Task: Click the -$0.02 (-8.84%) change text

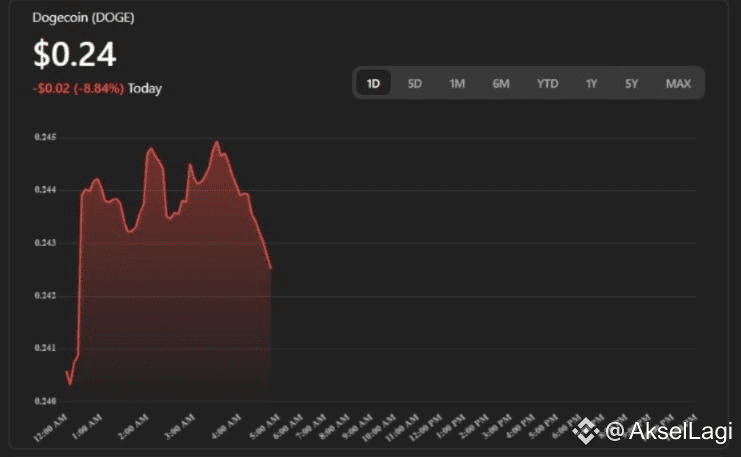Action: point(78,88)
